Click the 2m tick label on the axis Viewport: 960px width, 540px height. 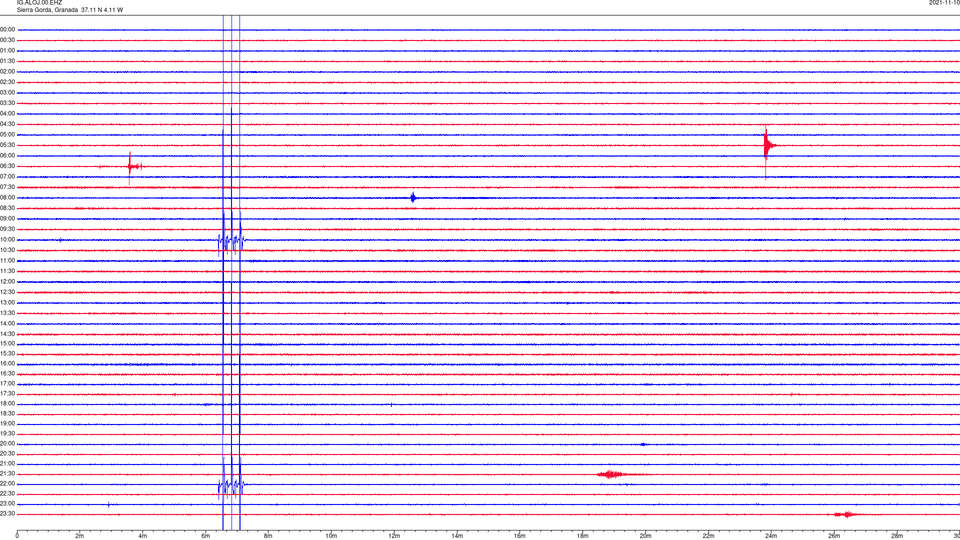point(80,536)
